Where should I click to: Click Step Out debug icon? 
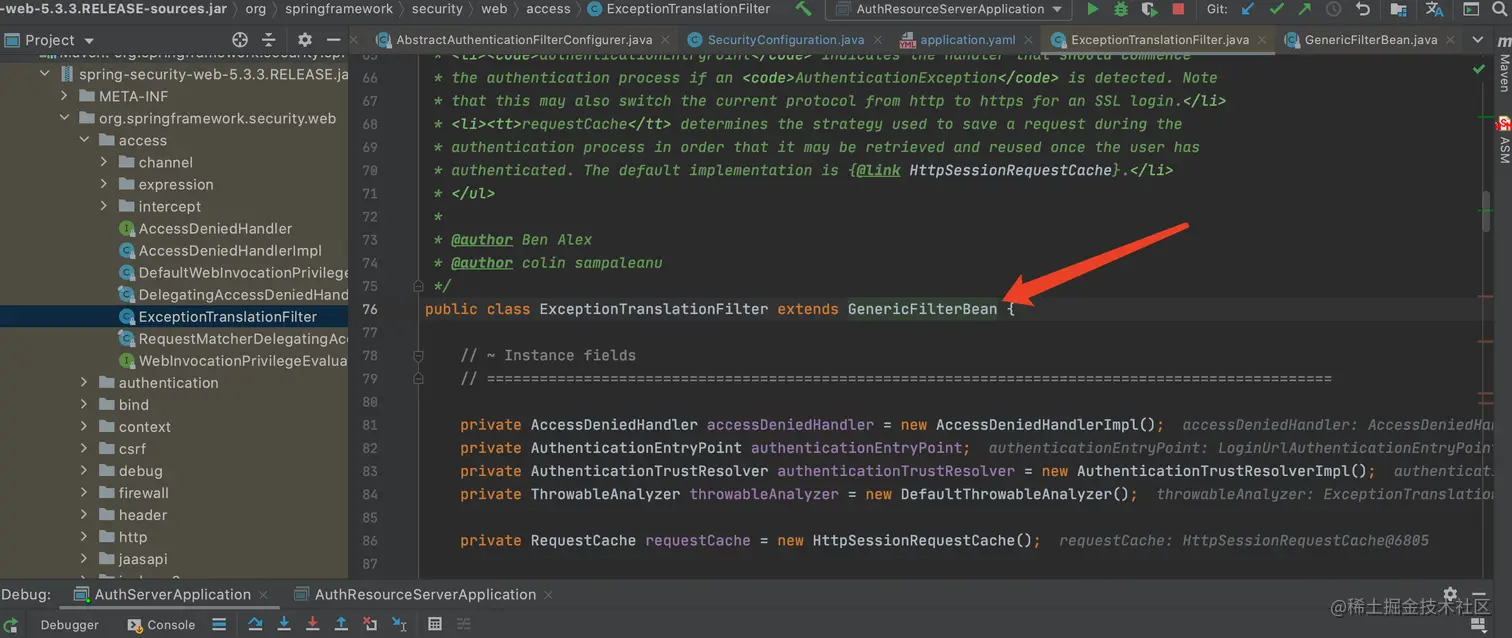(x=341, y=624)
